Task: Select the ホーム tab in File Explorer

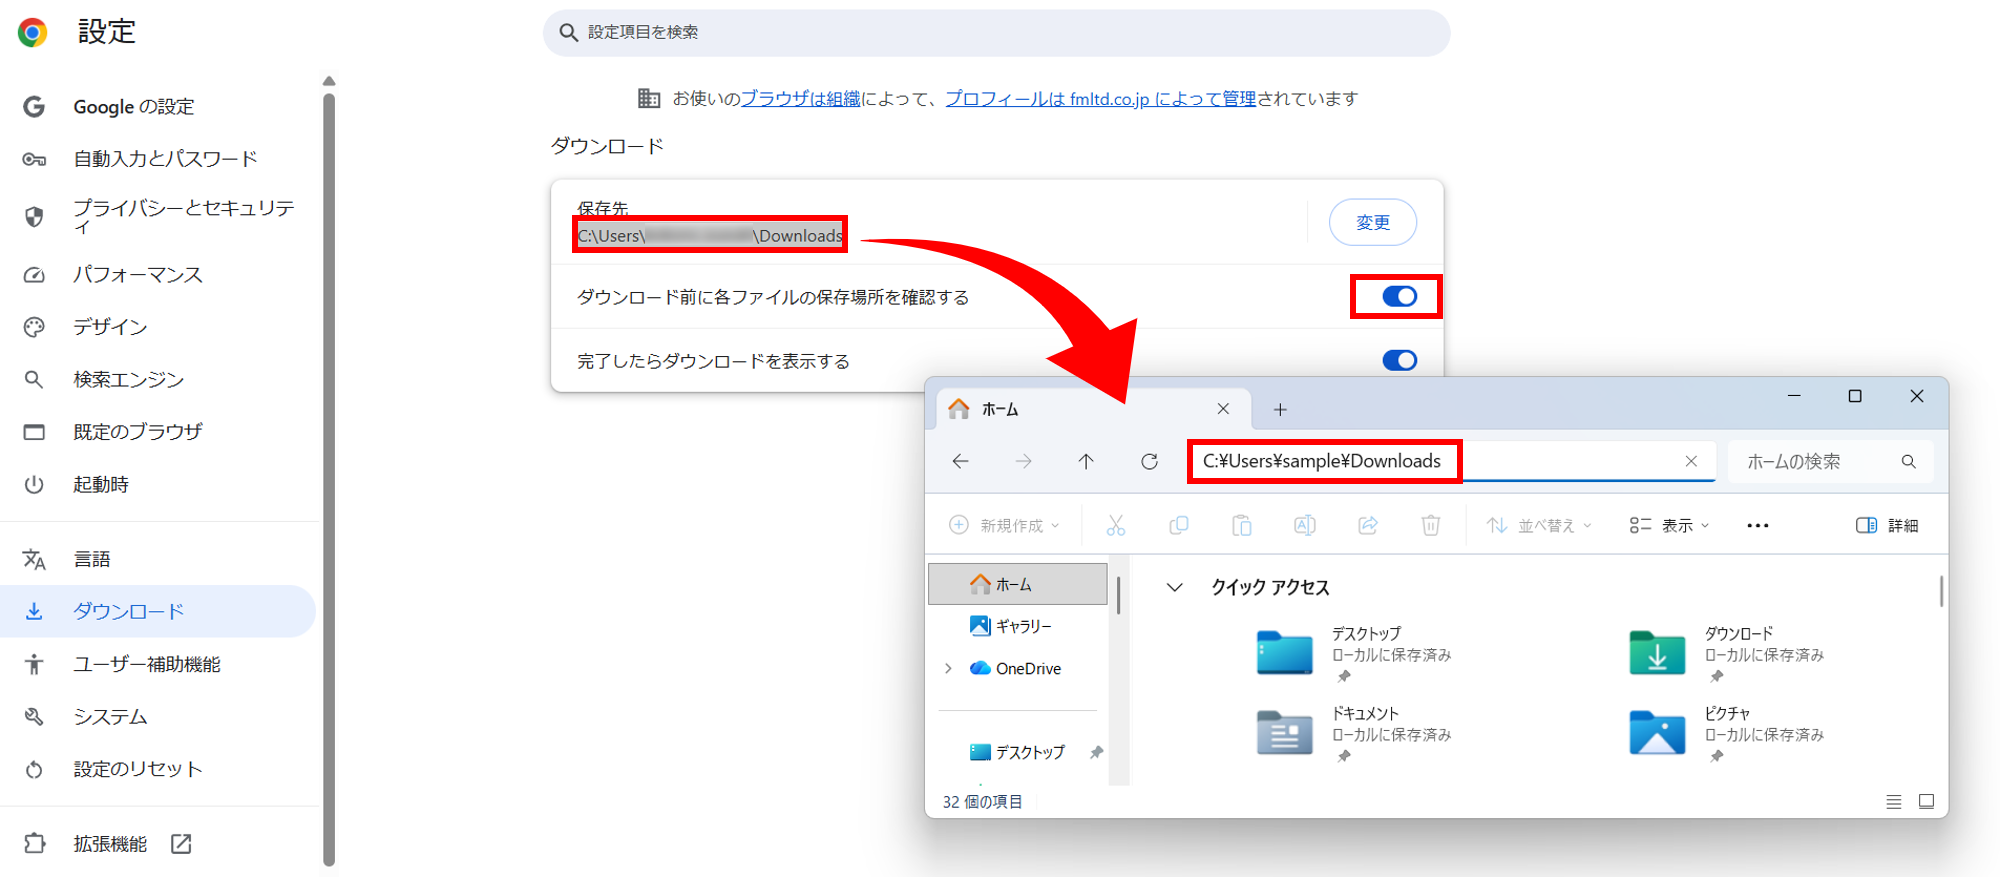Action: [1093, 409]
